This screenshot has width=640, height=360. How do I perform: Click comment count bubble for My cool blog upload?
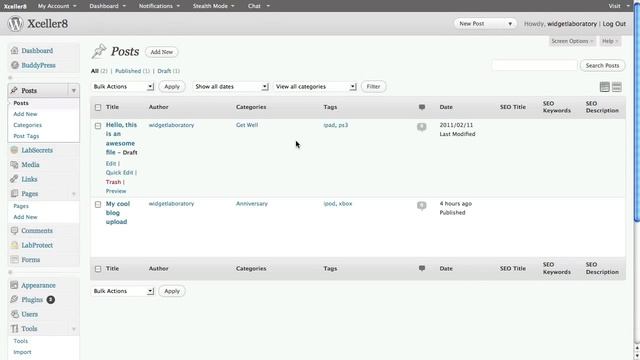coord(422,205)
